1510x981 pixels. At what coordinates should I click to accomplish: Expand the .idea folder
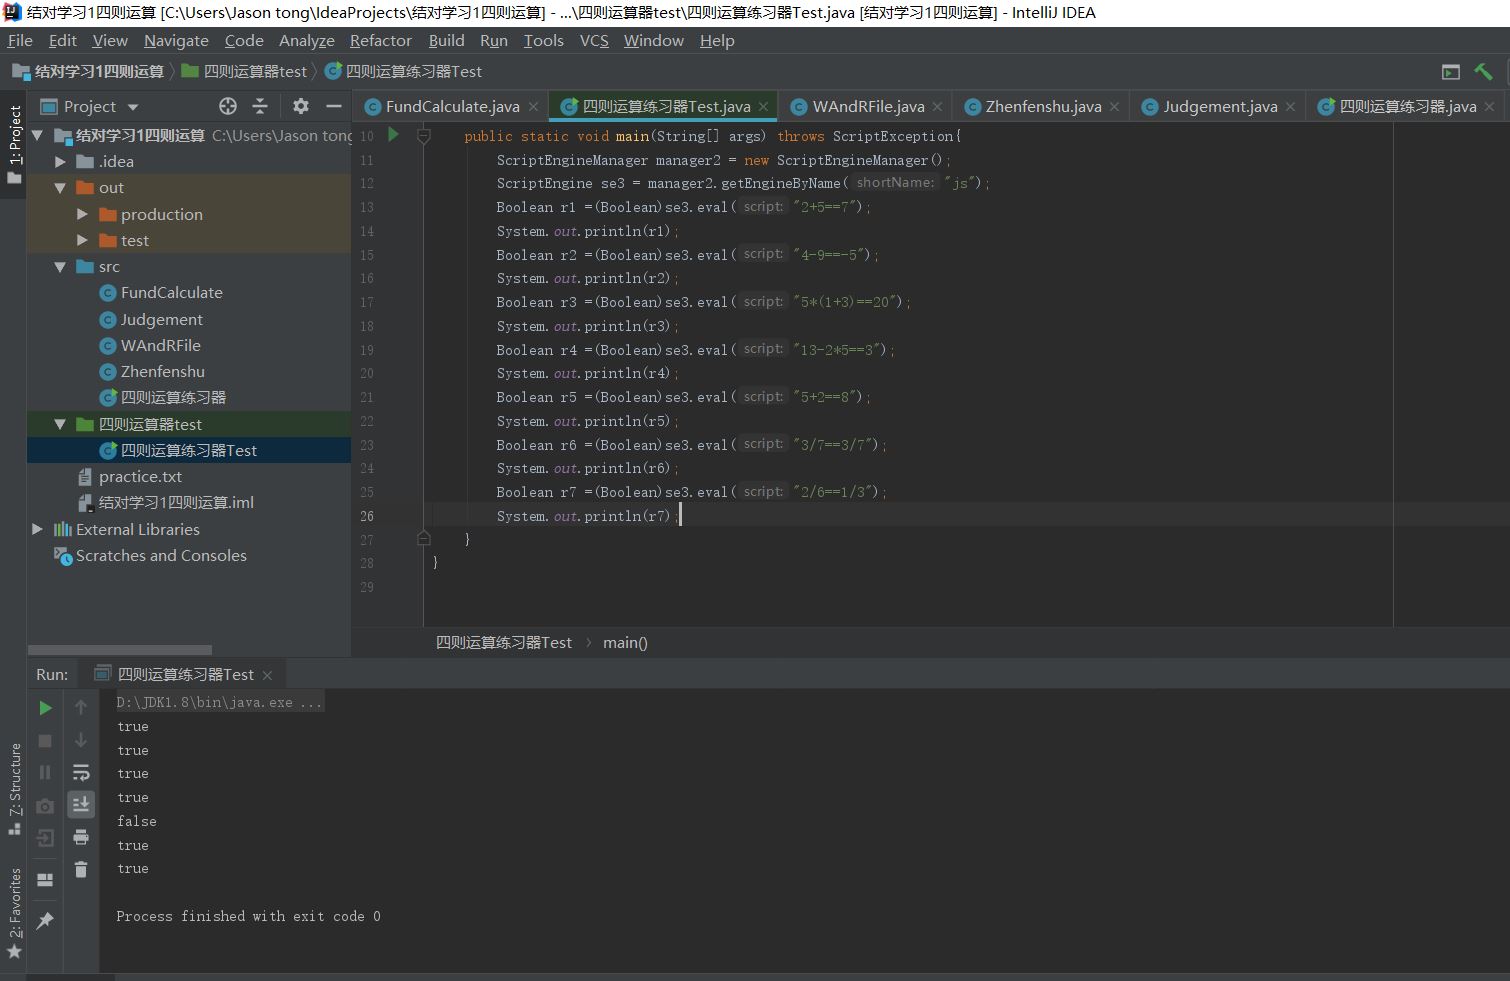[x=61, y=161]
